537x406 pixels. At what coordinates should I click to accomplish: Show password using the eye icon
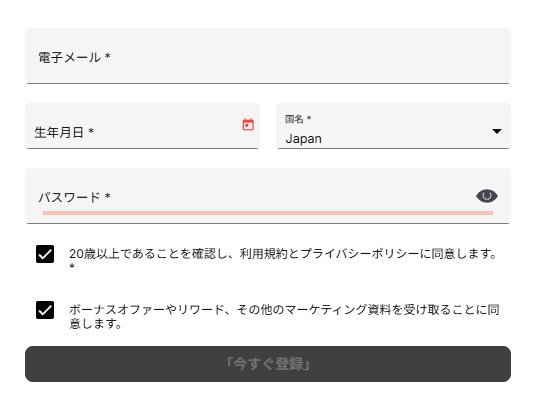487,196
